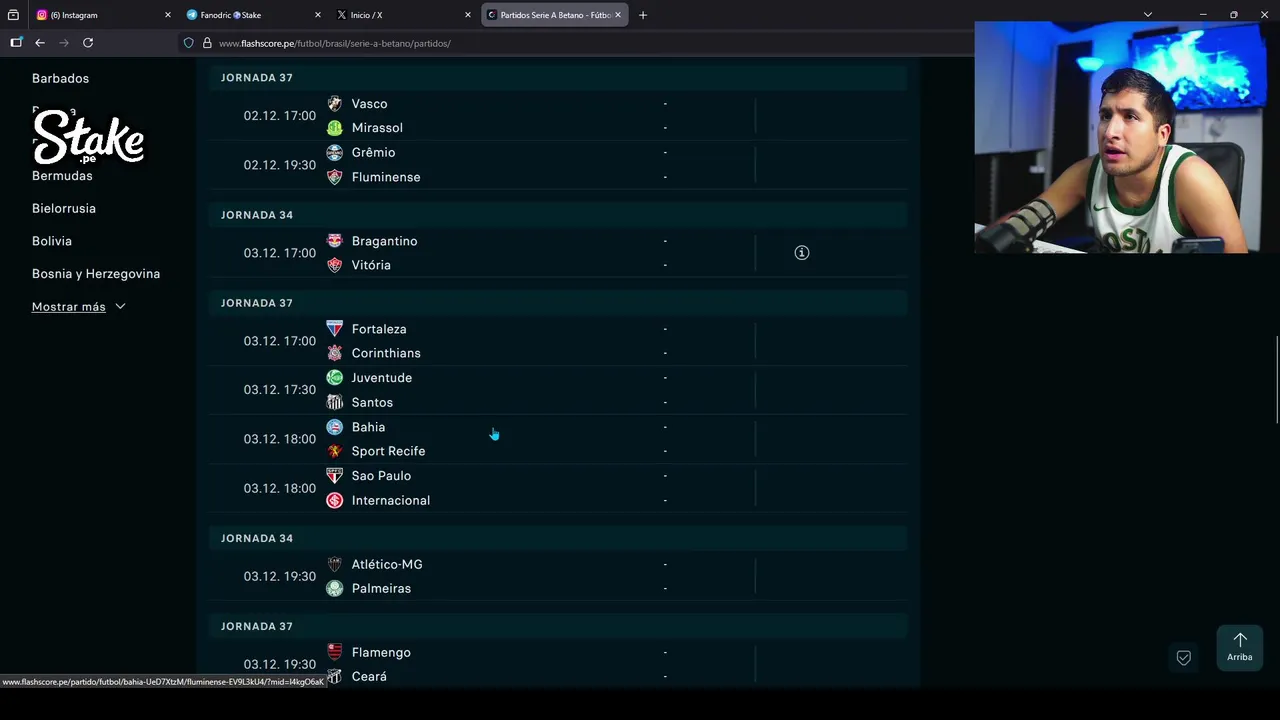Click the Santos team crest icon

[x=335, y=402]
